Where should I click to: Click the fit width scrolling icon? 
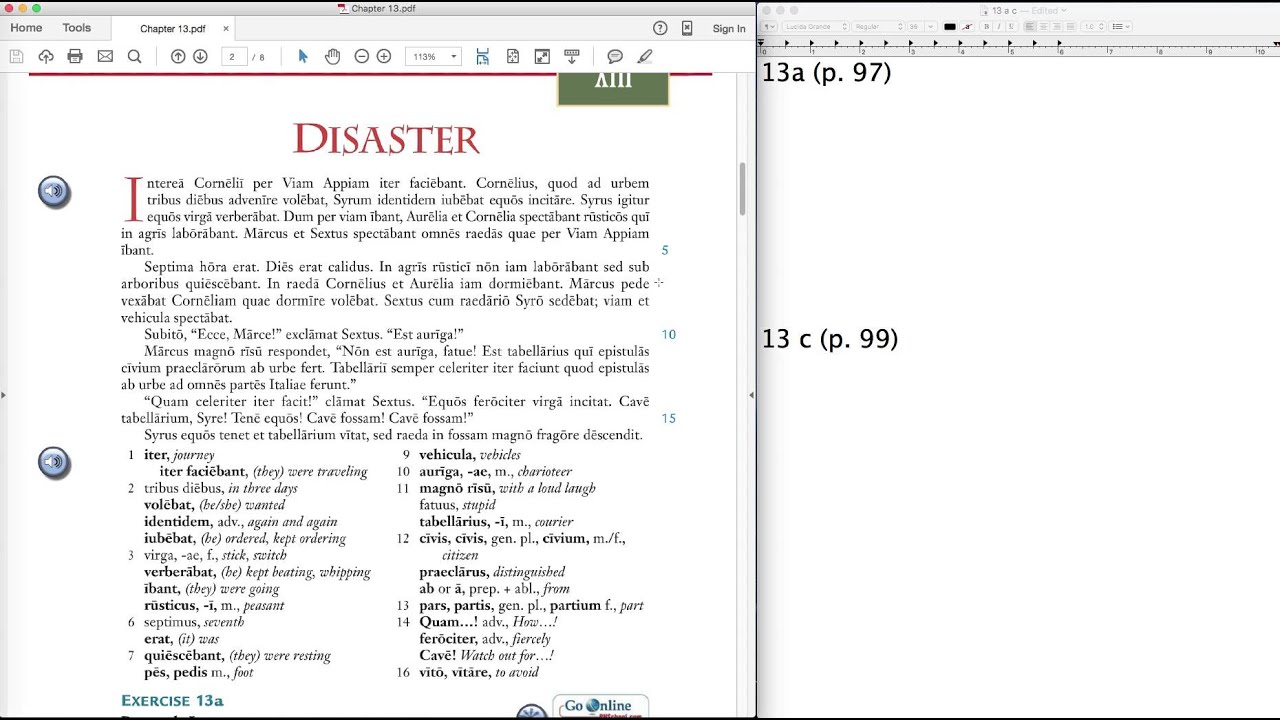point(482,57)
